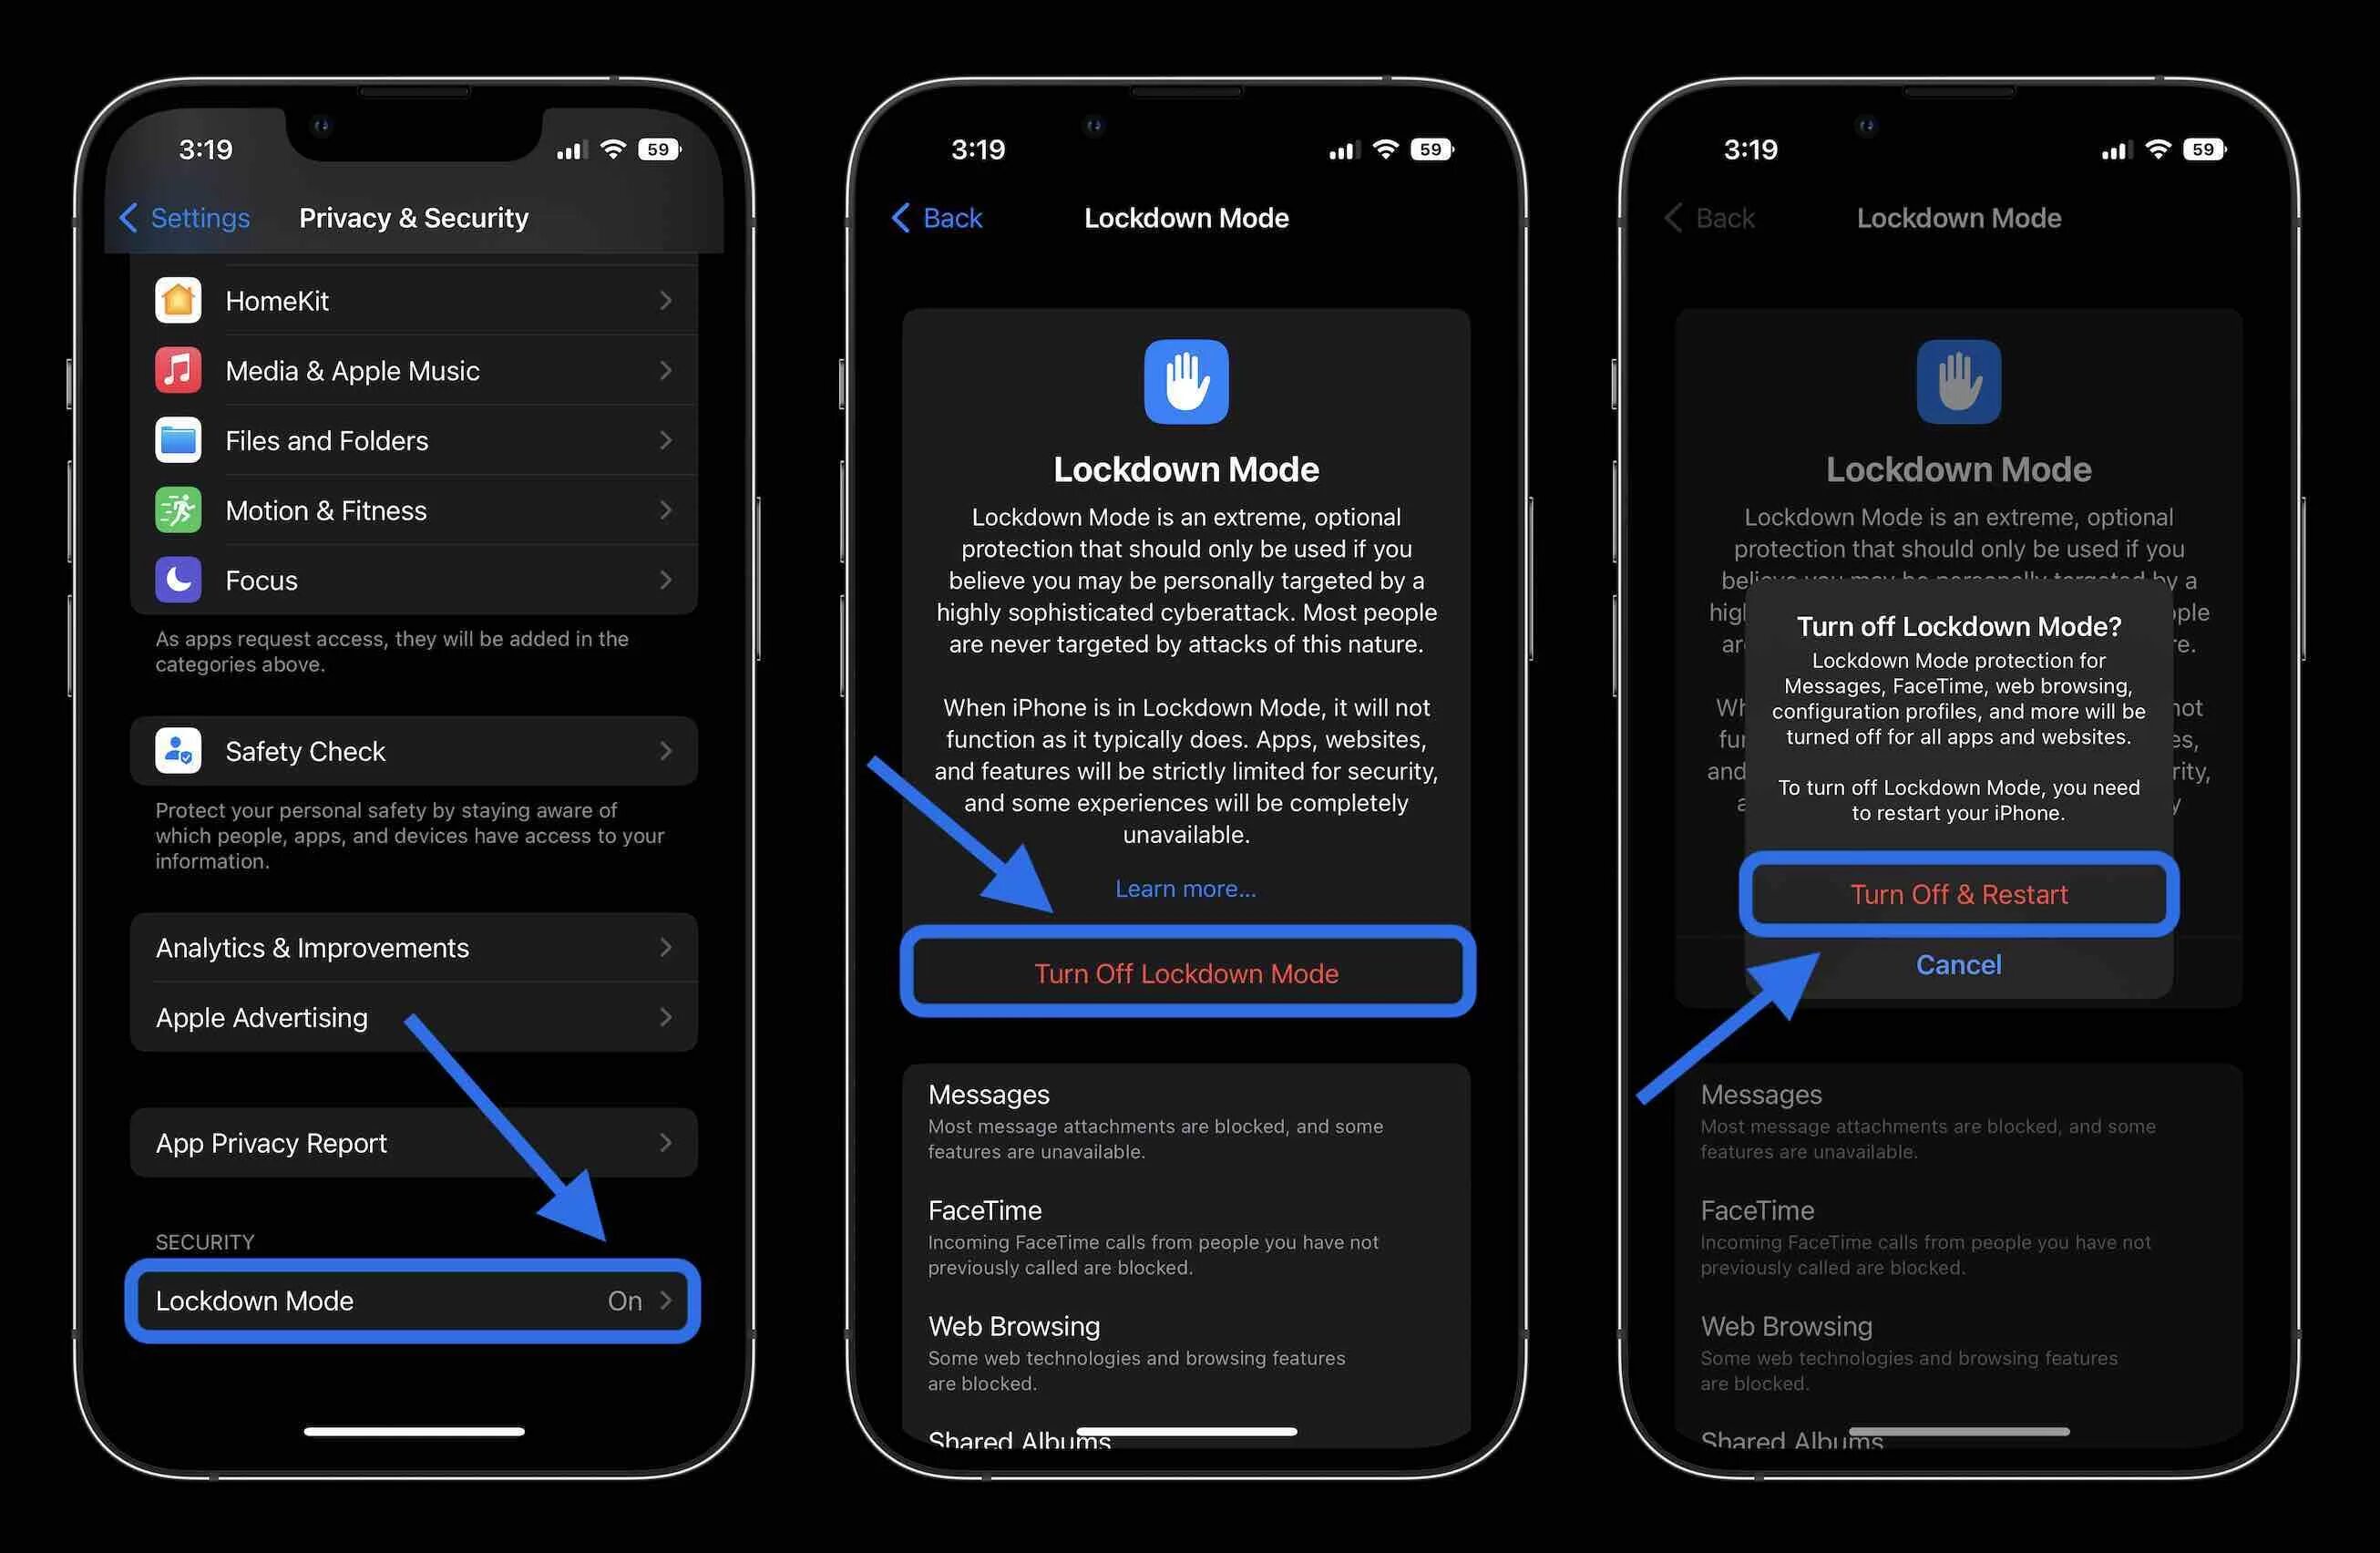Click the Learn more link
Viewport: 2380px width, 1553px height.
[1186, 887]
